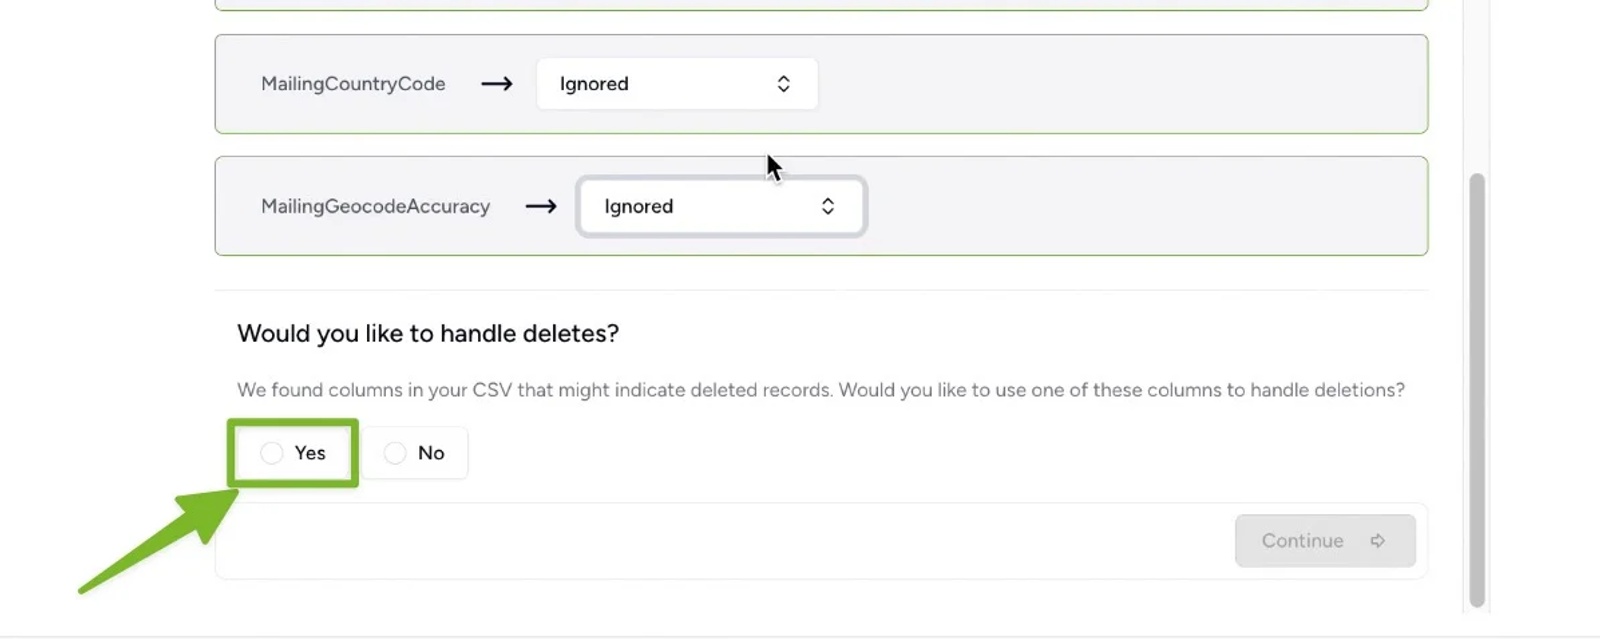
Task: Click the mapping arrow next to MailingGeocodeAccuracy
Action: (x=541, y=206)
